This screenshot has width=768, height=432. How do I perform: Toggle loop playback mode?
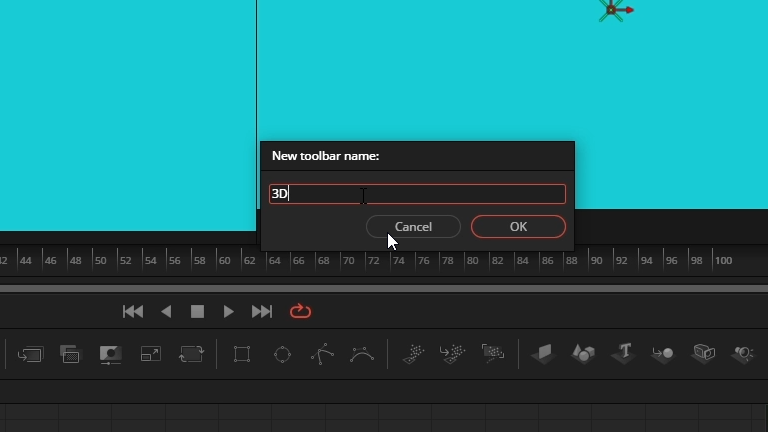click(x=300, y=311)
